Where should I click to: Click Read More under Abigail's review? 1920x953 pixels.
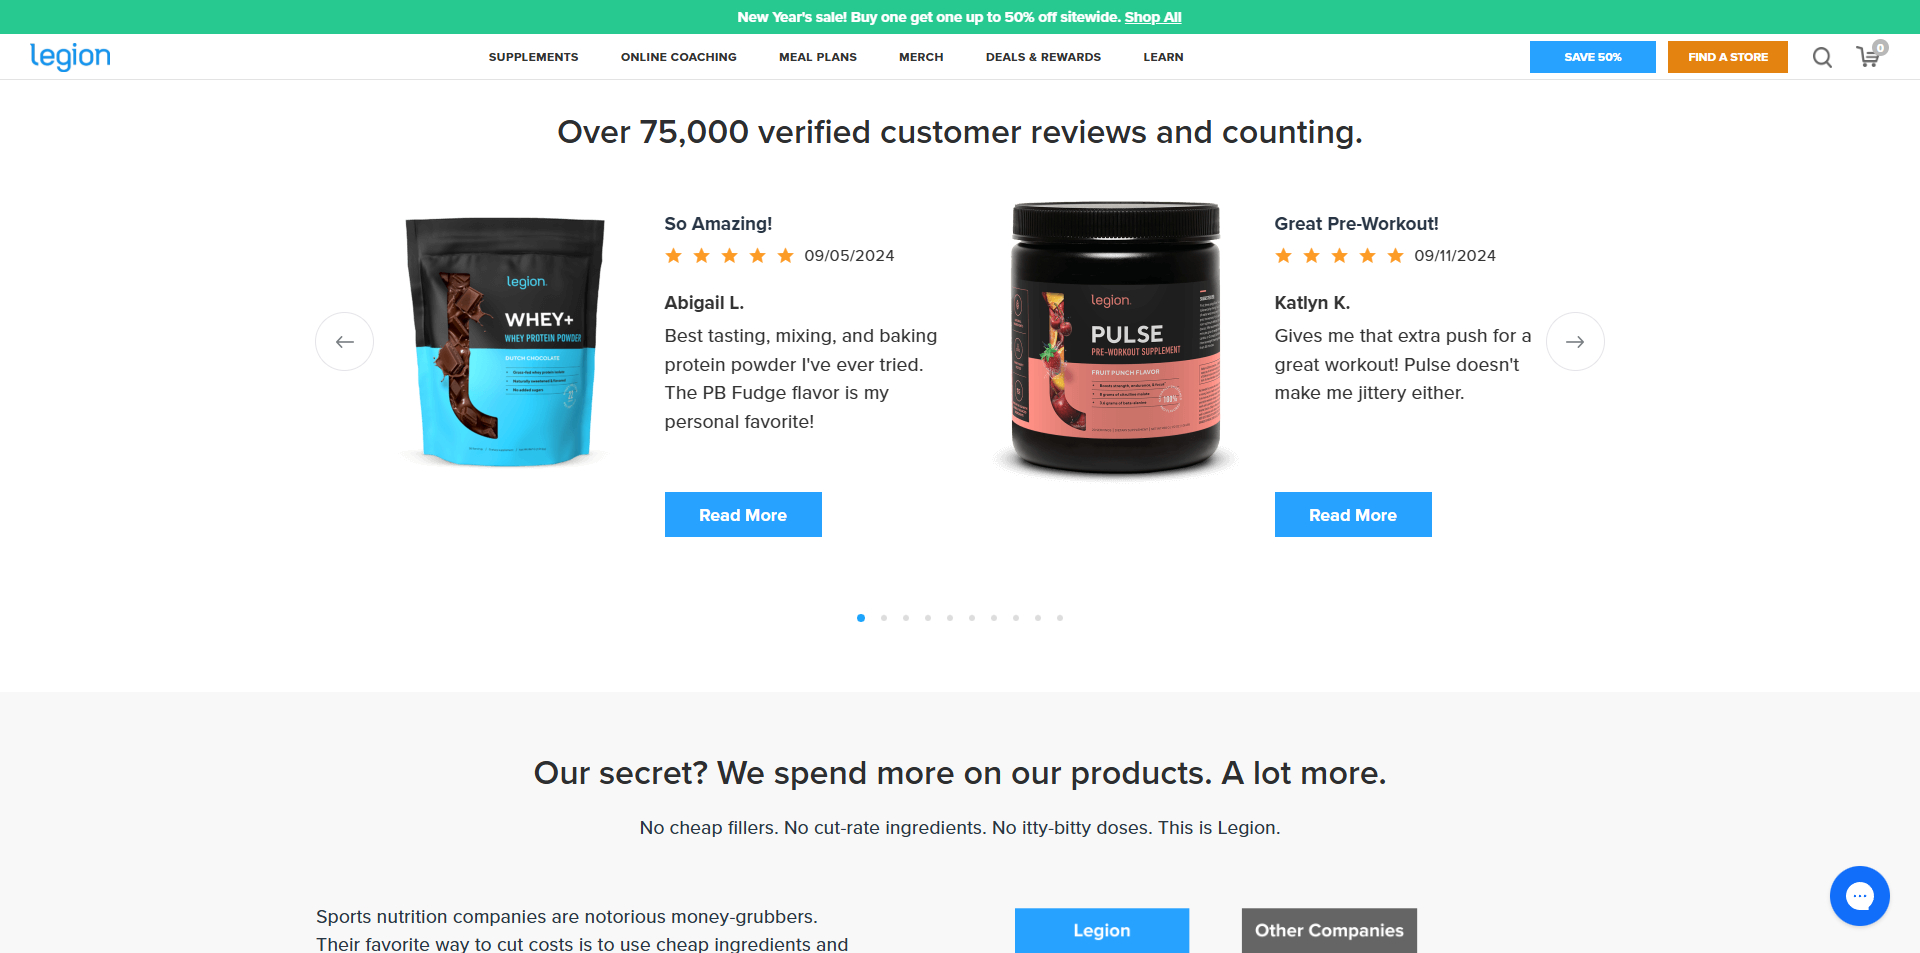pos(743,515)
